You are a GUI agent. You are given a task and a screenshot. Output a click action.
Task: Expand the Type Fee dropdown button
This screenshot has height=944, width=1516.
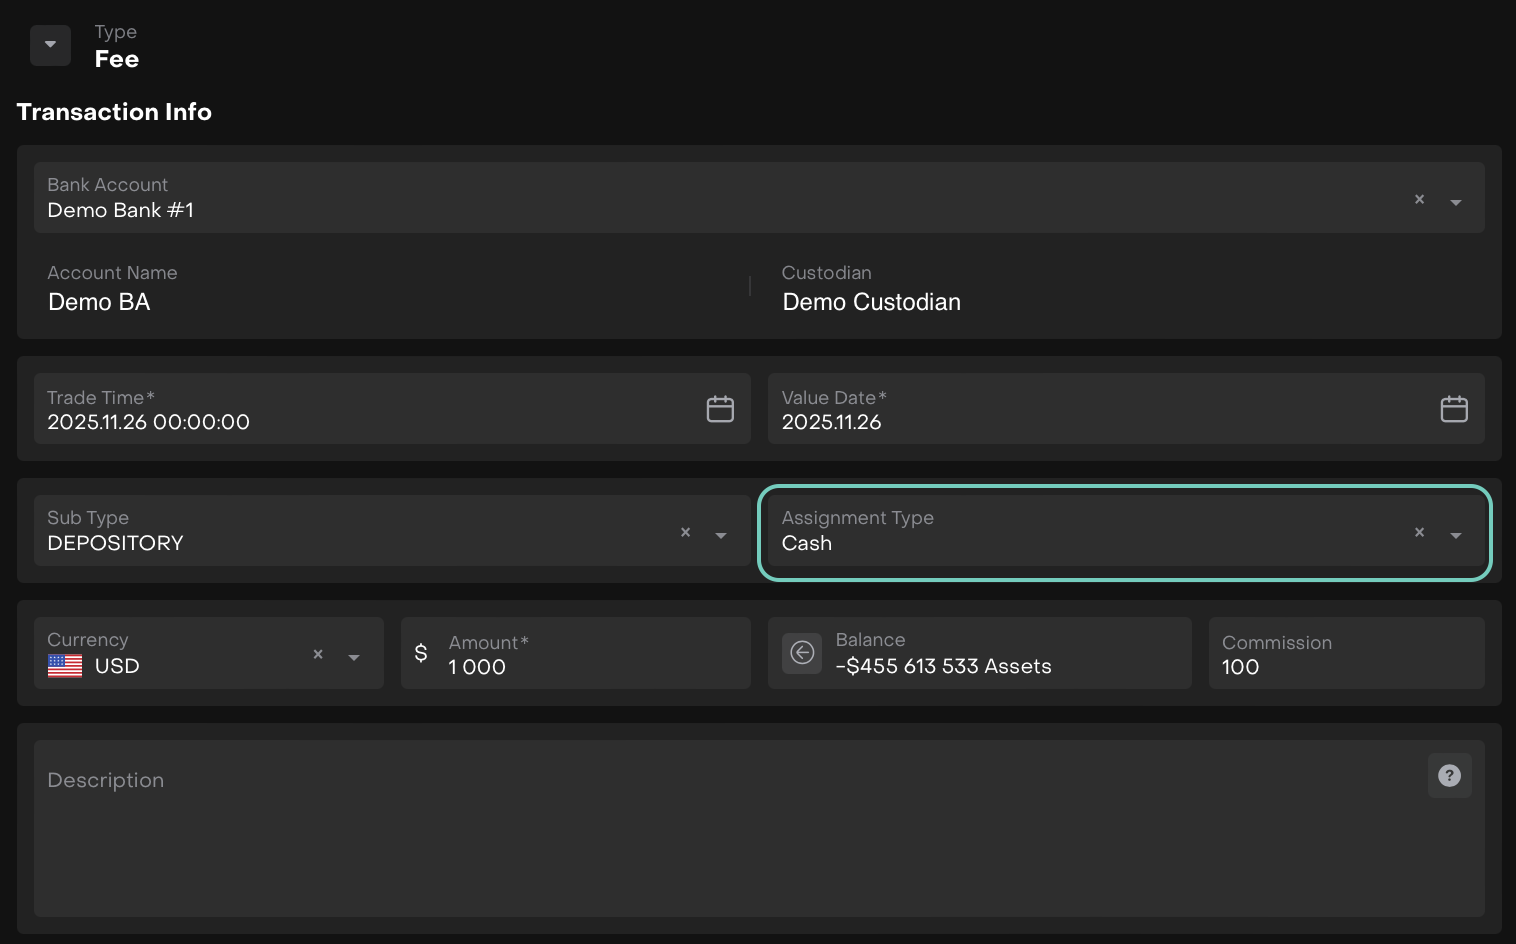pyautogui.click(x=50, y=45)
